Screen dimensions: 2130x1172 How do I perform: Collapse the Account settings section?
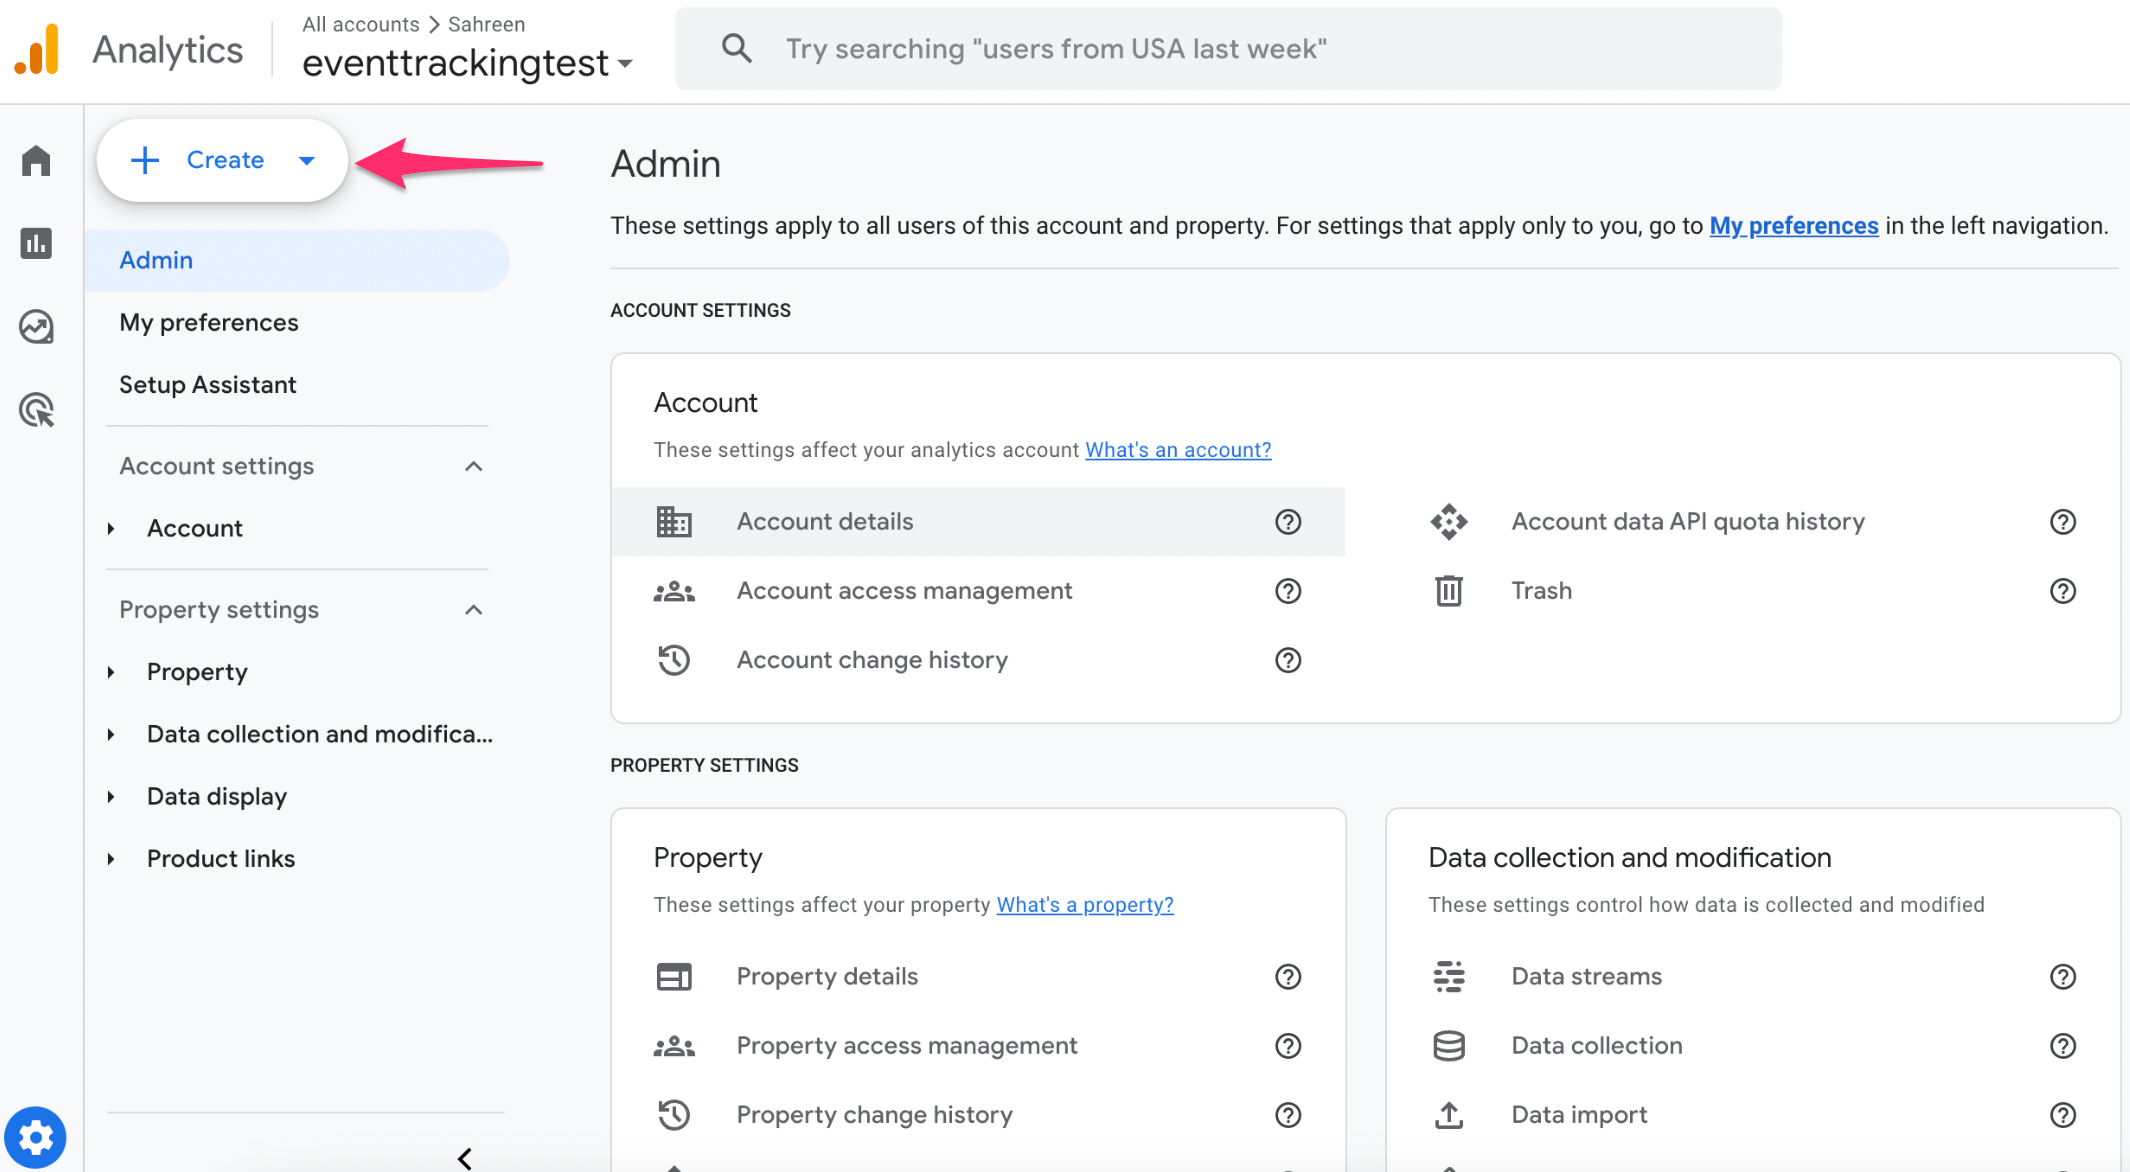pyautogui.click(x=474, y=467)
